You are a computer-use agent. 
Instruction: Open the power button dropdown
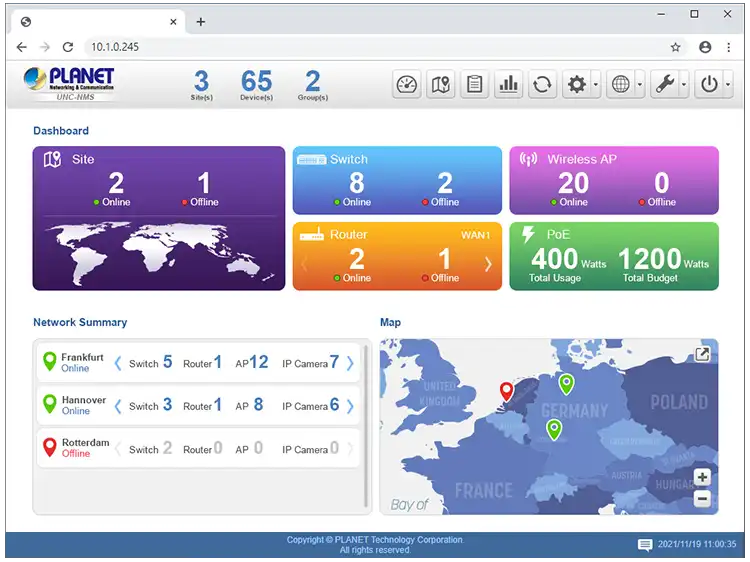(x=714, y=85)
